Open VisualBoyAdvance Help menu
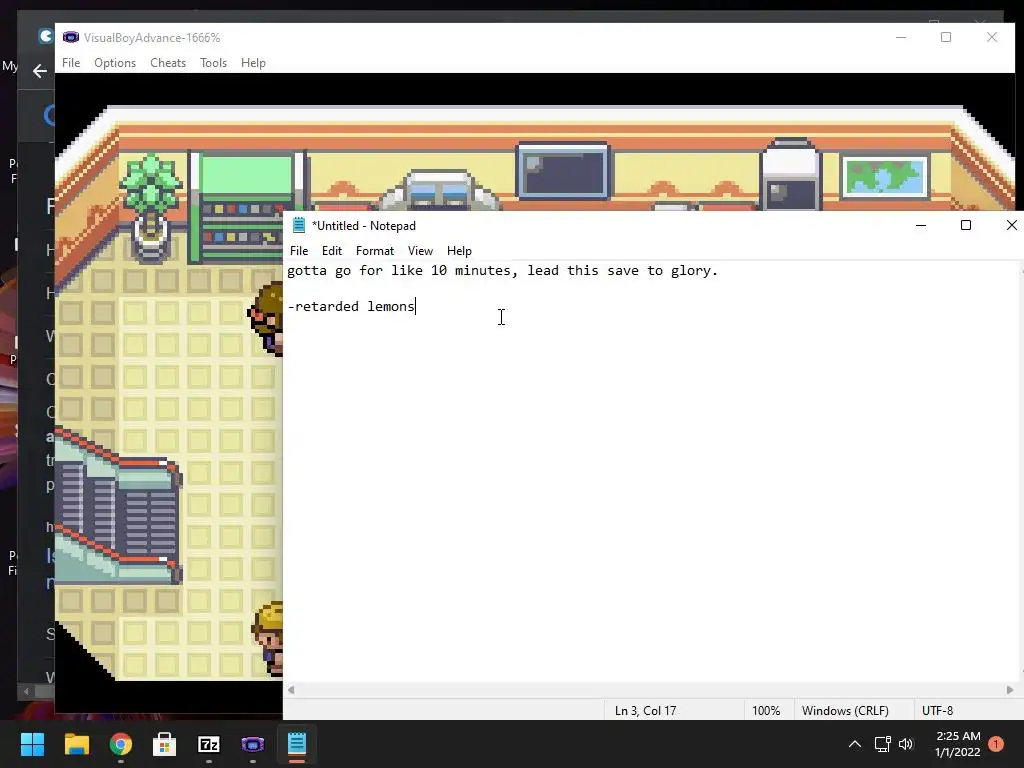 pyautogui.click(x=253, y=63)
